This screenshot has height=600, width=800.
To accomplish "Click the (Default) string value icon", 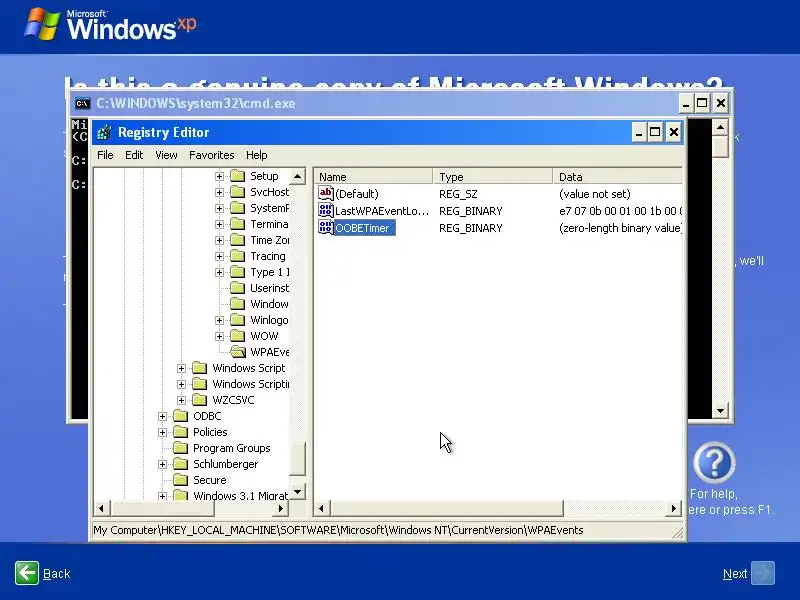I will (326, 193).
